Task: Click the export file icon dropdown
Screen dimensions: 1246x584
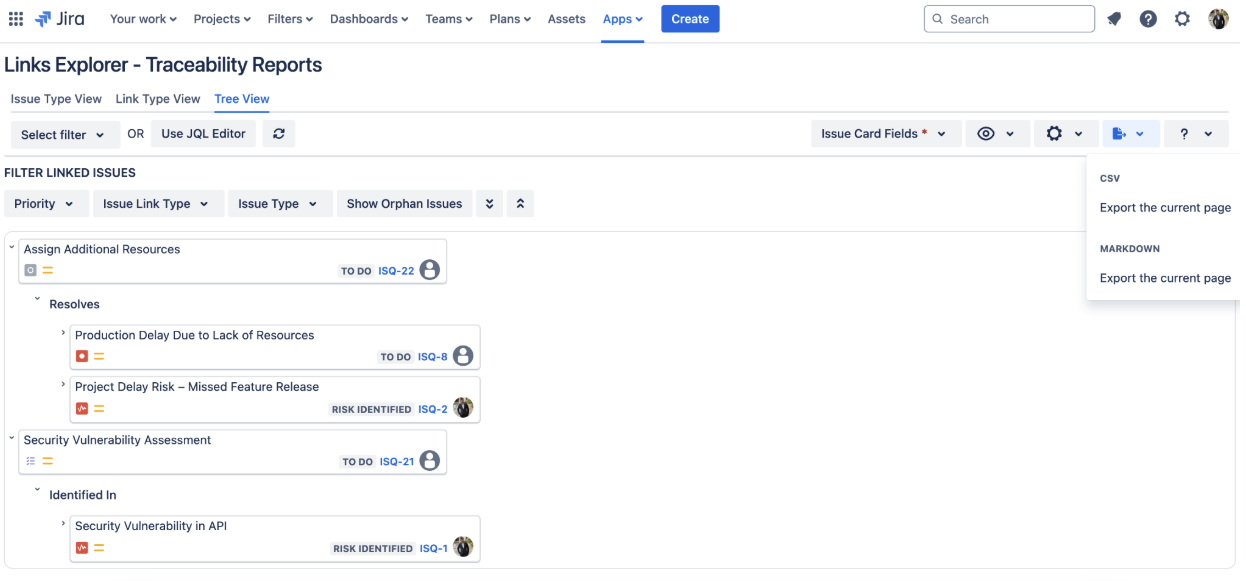Action: (1130, 134)
